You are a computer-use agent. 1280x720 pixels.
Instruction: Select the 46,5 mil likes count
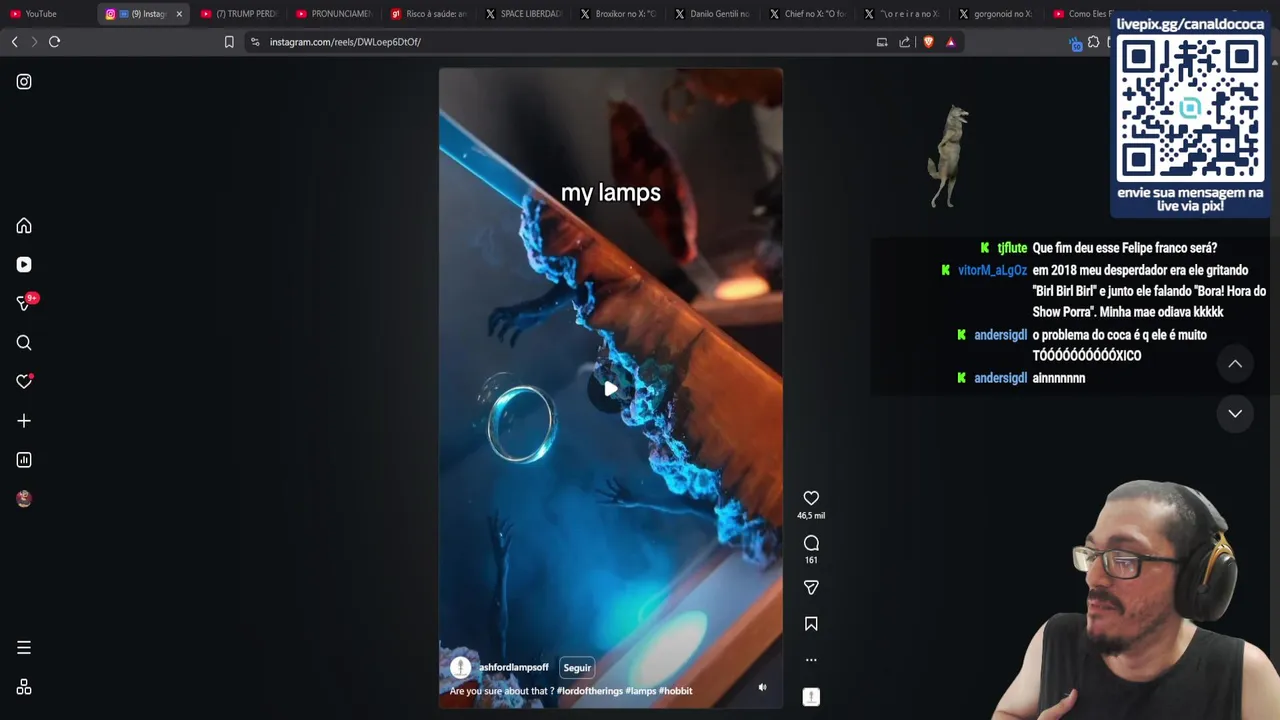(811, 516)
